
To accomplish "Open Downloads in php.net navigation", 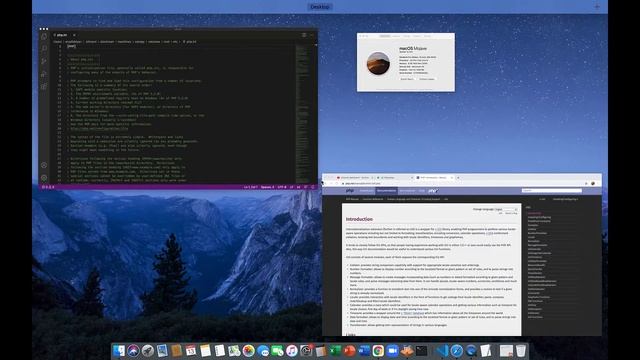I will click(366, 191).
